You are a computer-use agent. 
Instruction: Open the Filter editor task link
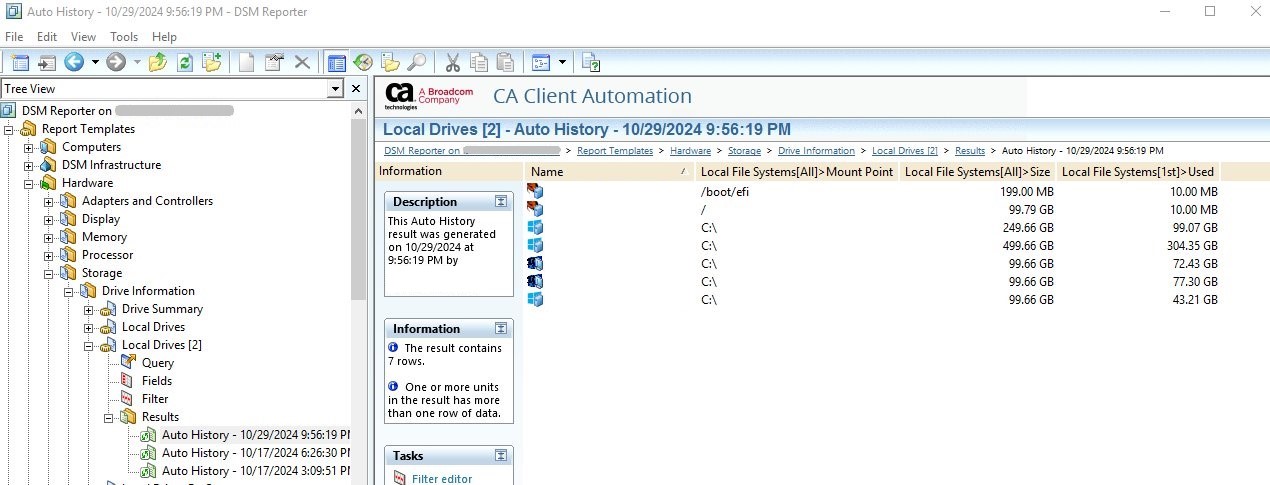coord(442,479)
